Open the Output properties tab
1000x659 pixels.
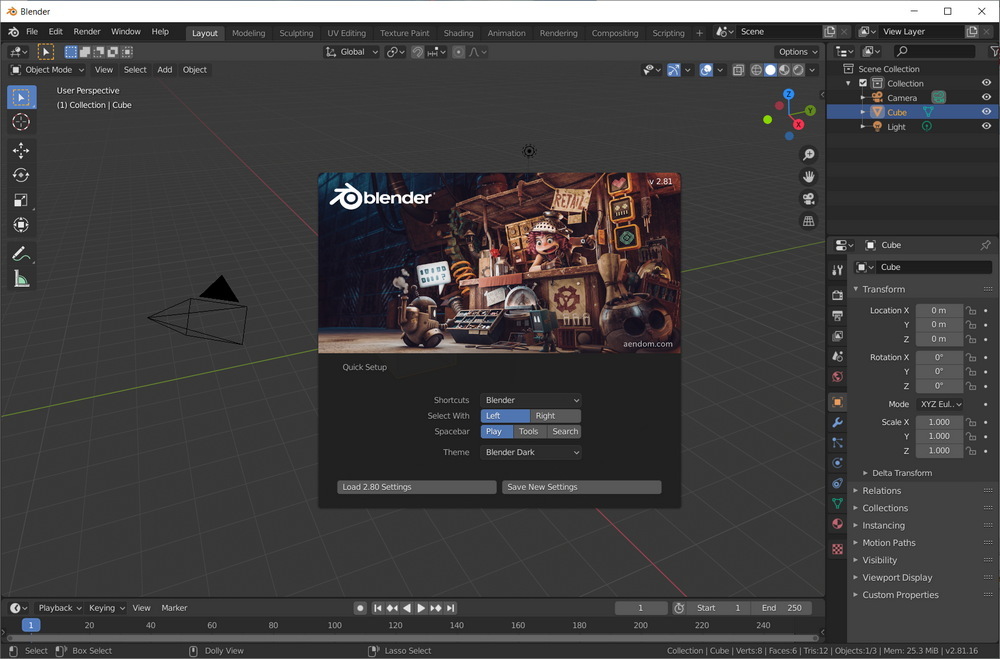[837, 315]
